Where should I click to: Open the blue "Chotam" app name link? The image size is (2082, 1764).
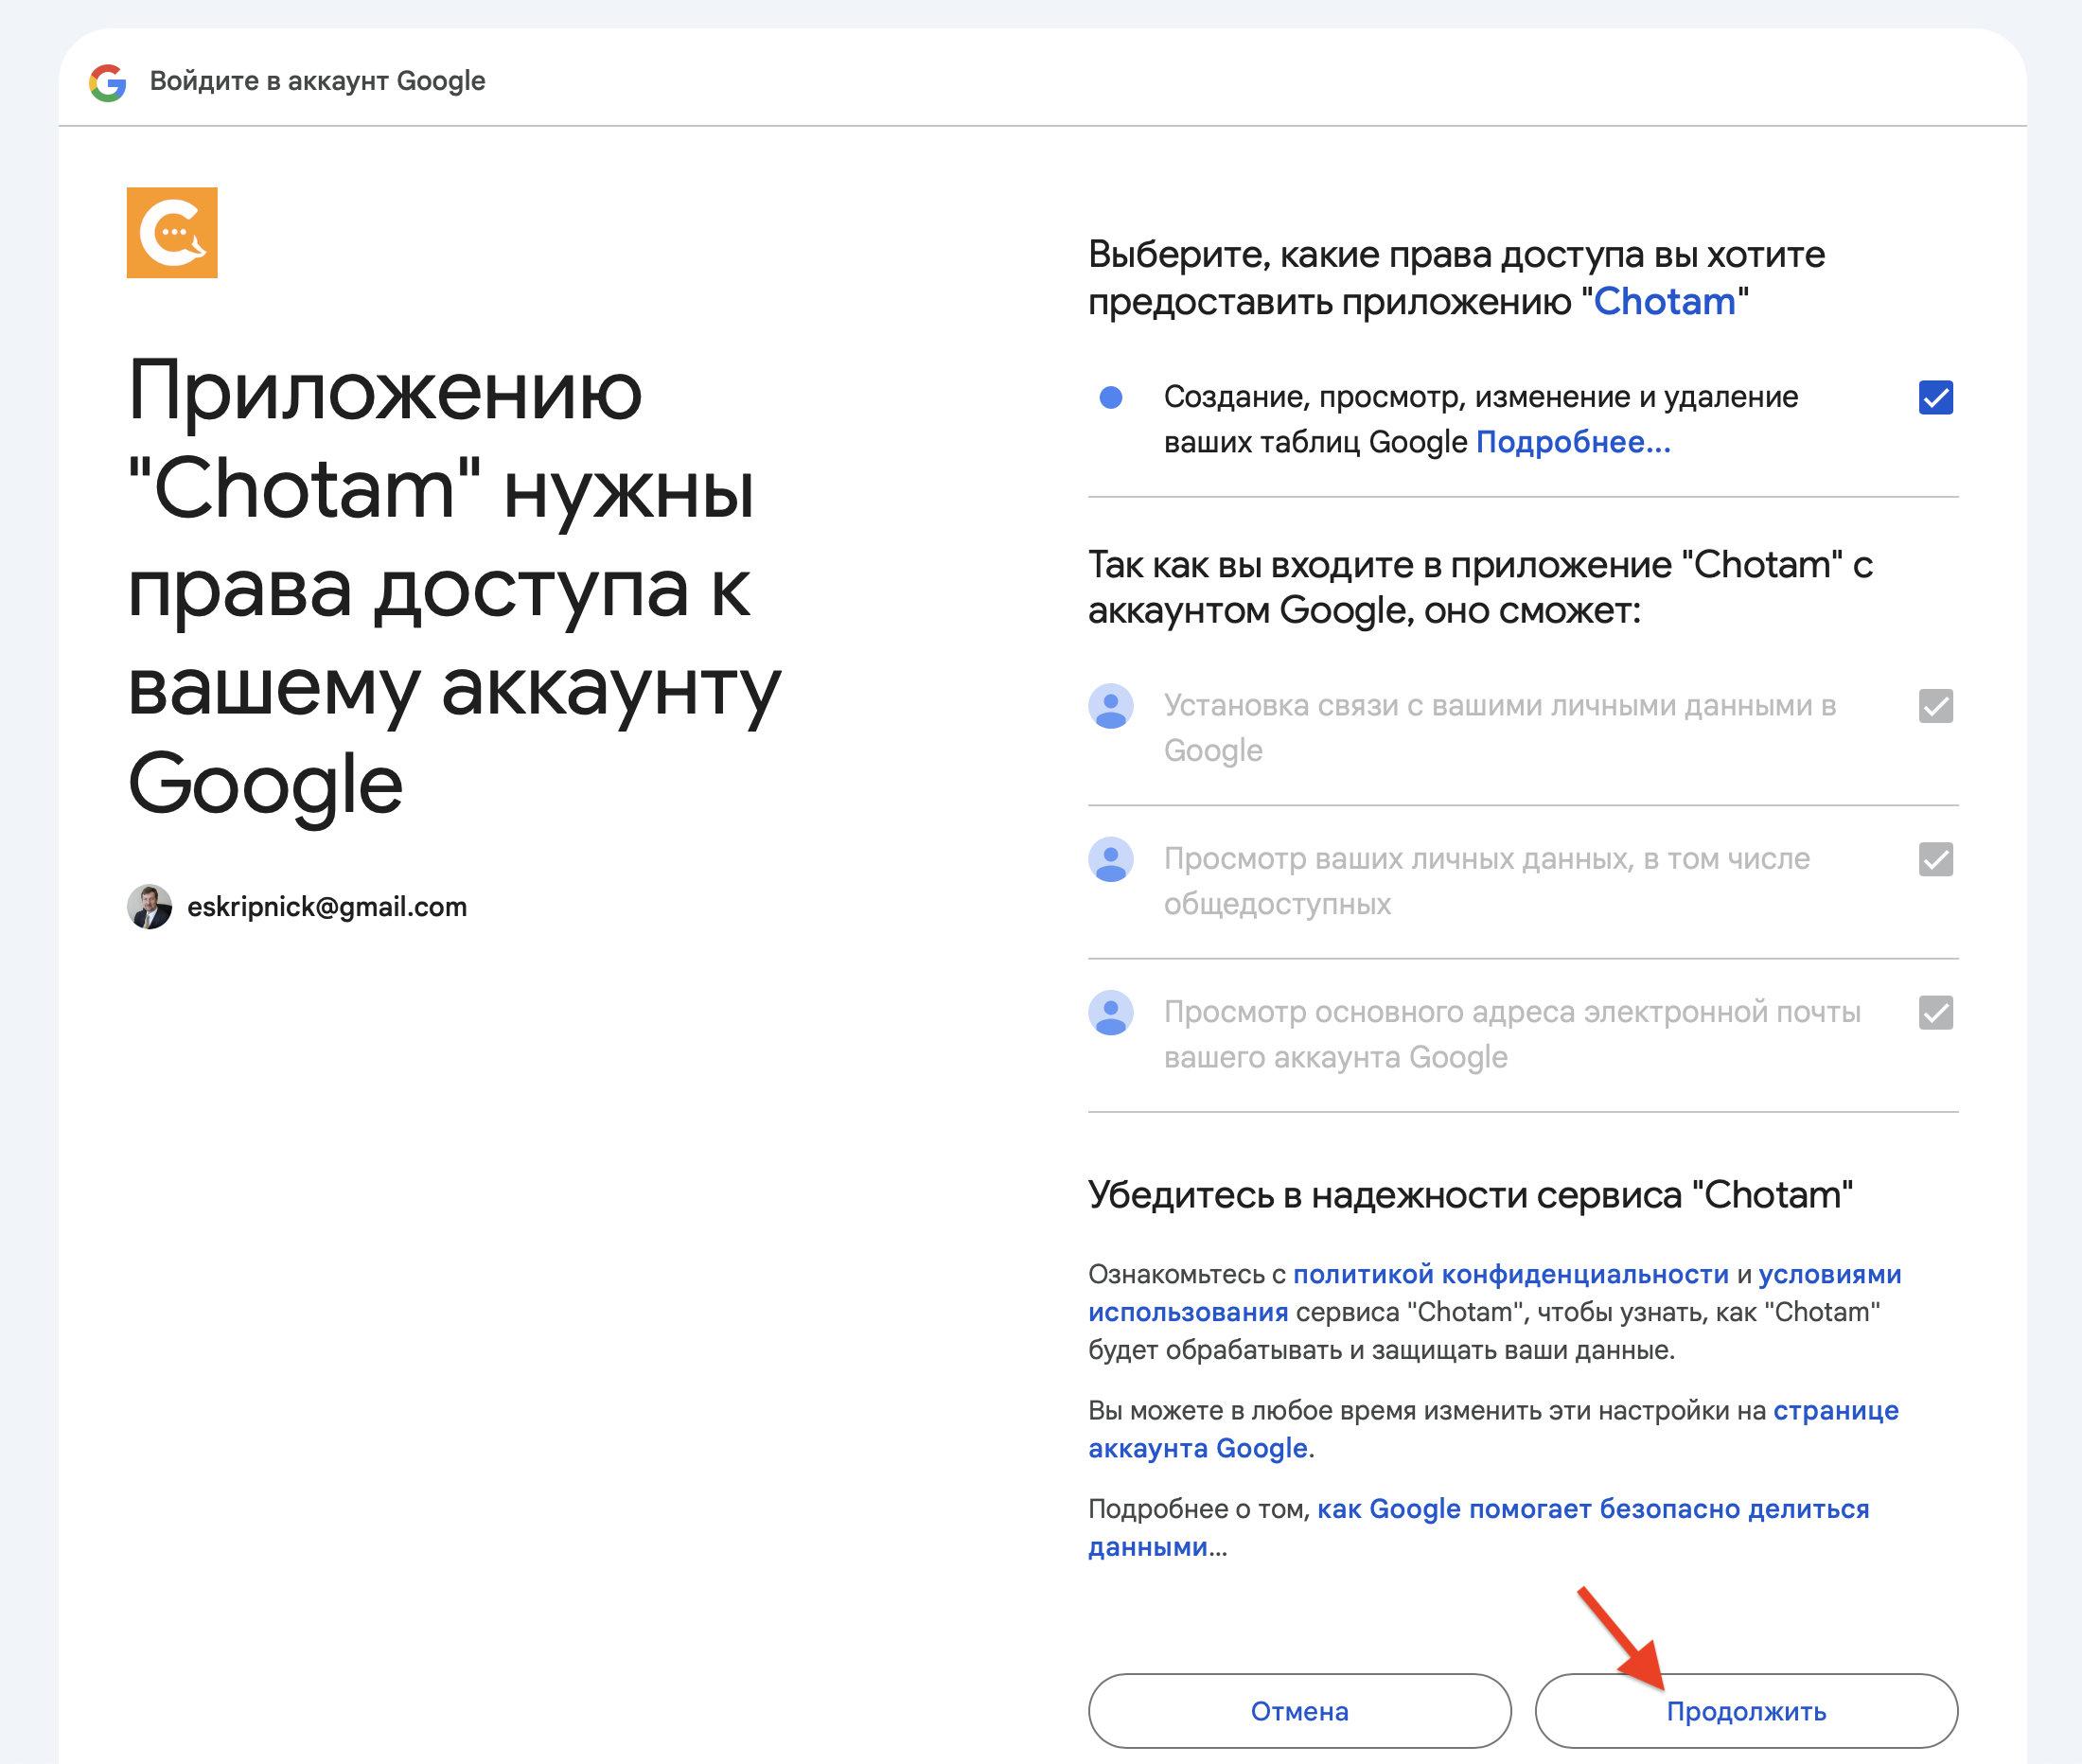tap(1664, 302)
